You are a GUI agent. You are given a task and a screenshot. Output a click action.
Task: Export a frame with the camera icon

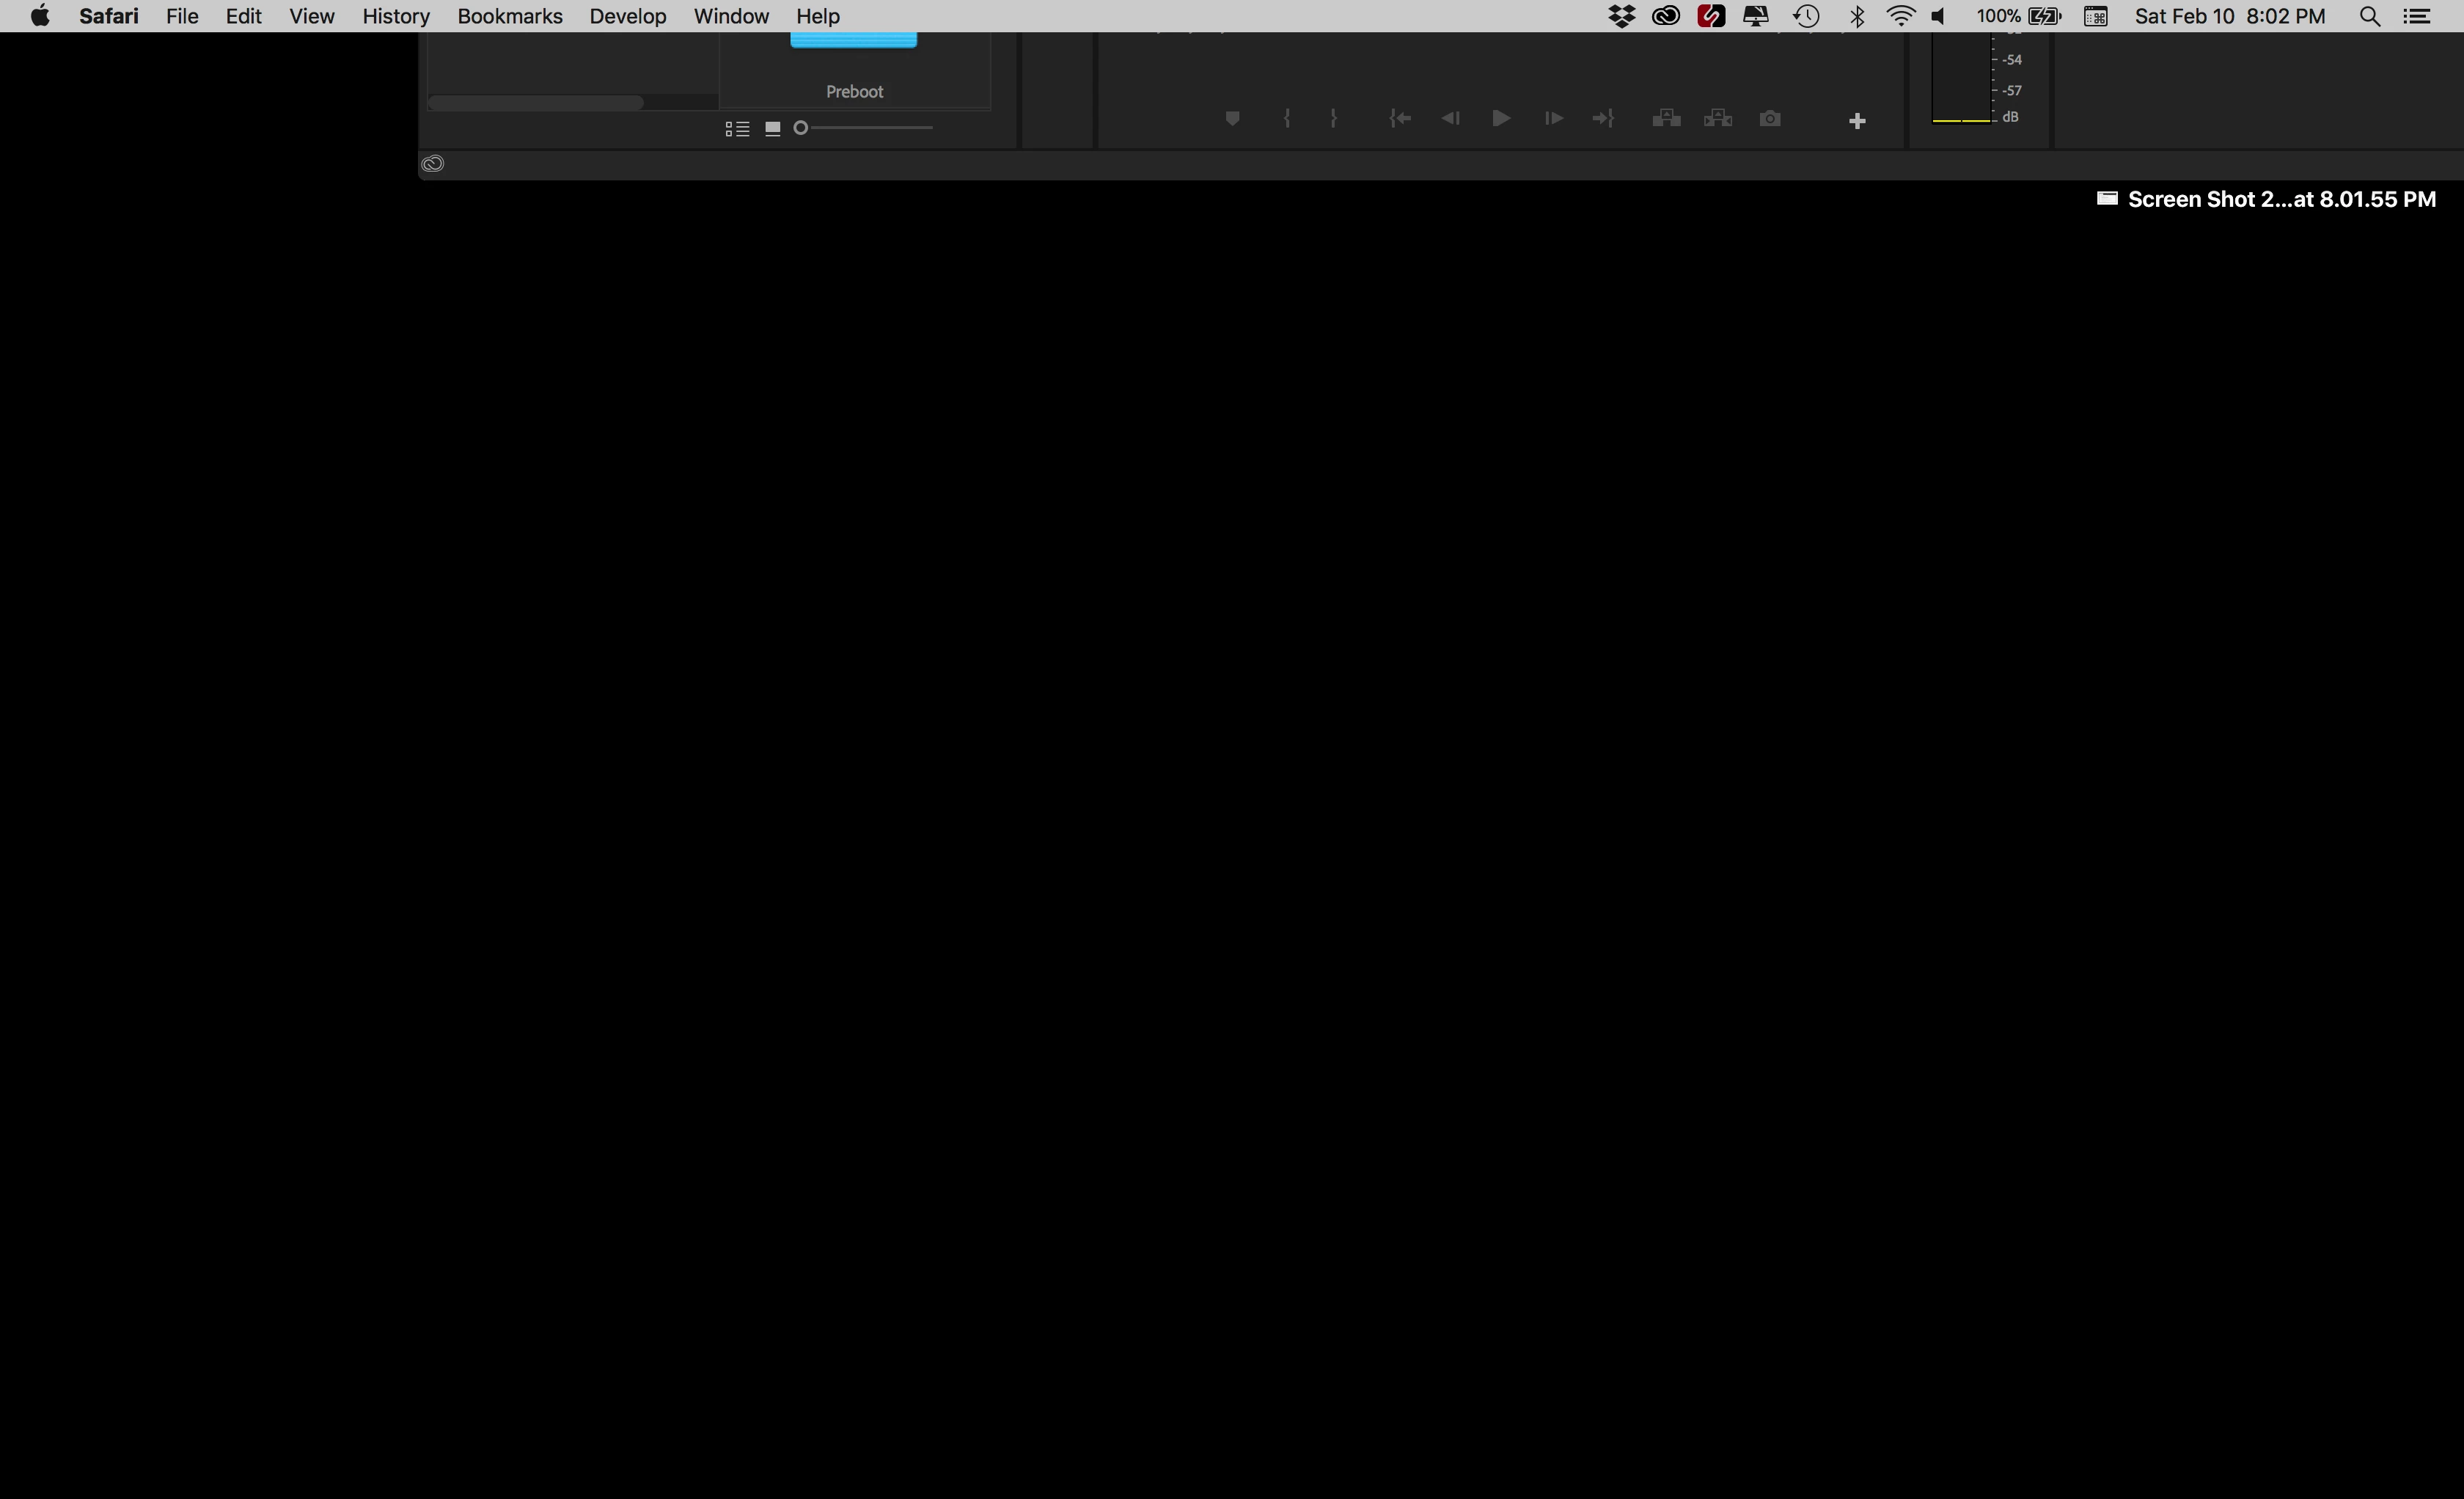pyautogui.click(x=1769, y=119)
